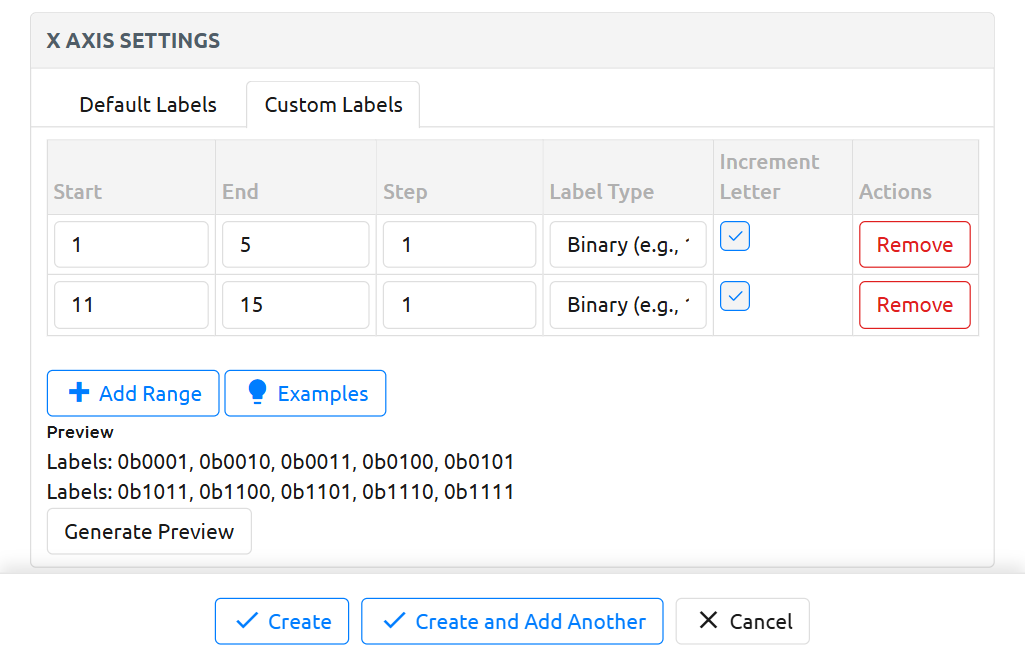Remove the second label range

(914, 305)
